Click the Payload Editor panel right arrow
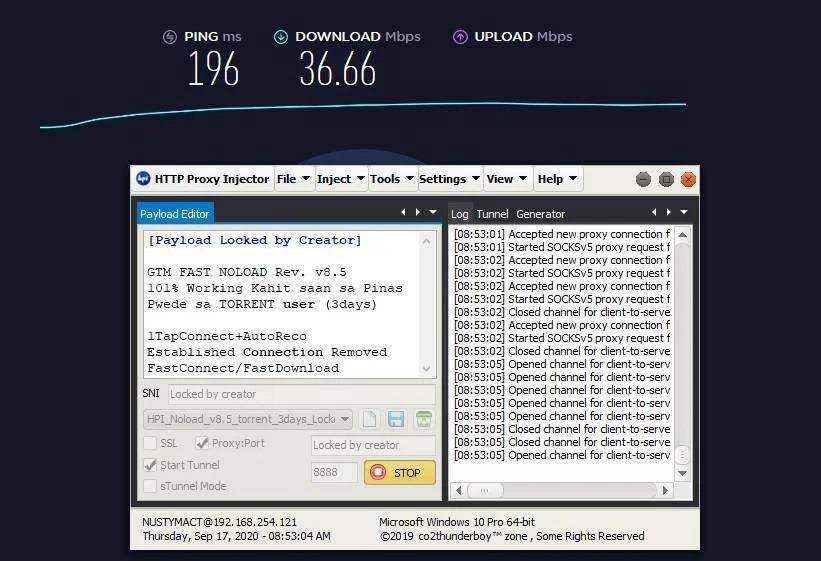 coord(417,212)
